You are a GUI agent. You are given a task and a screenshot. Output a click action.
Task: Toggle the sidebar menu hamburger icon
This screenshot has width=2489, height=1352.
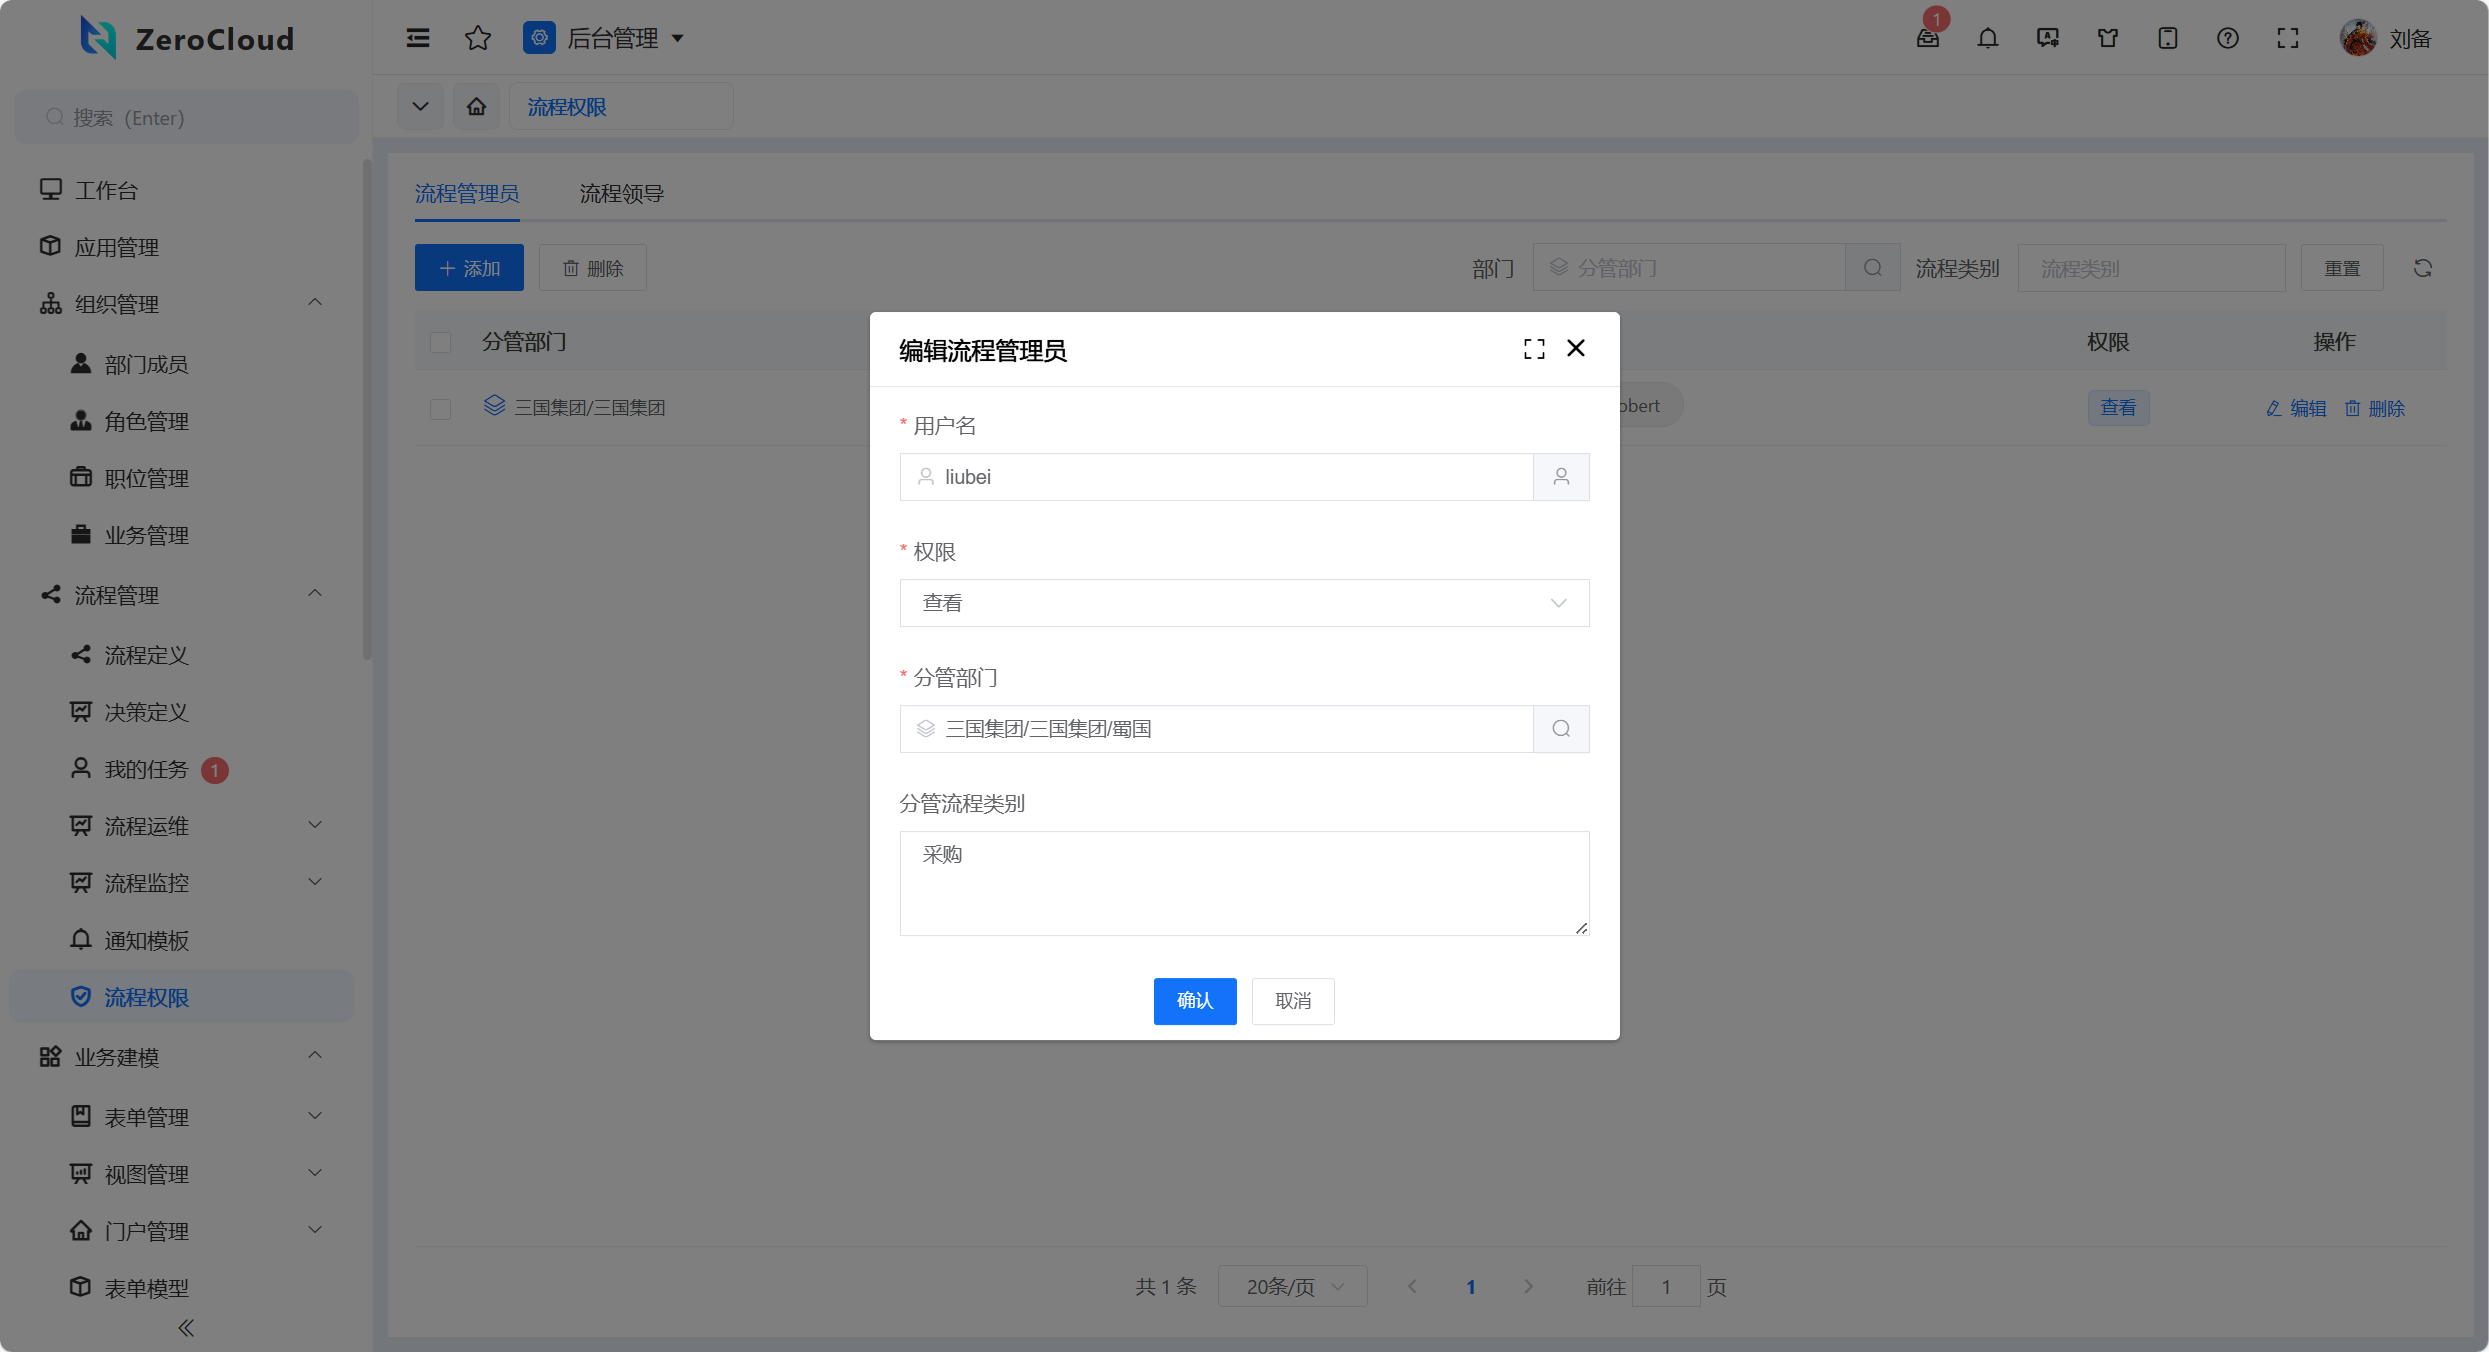point(418,38)
